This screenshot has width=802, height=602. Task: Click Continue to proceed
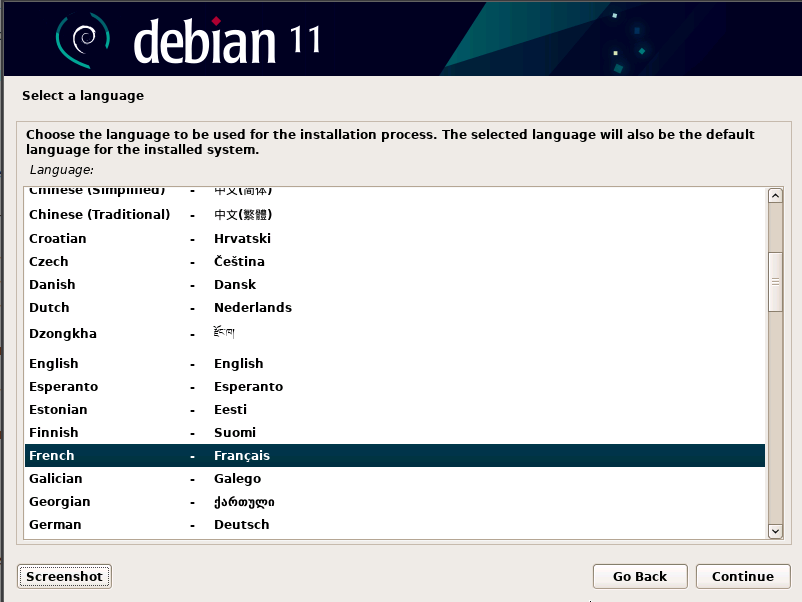(x=743, y=576)
